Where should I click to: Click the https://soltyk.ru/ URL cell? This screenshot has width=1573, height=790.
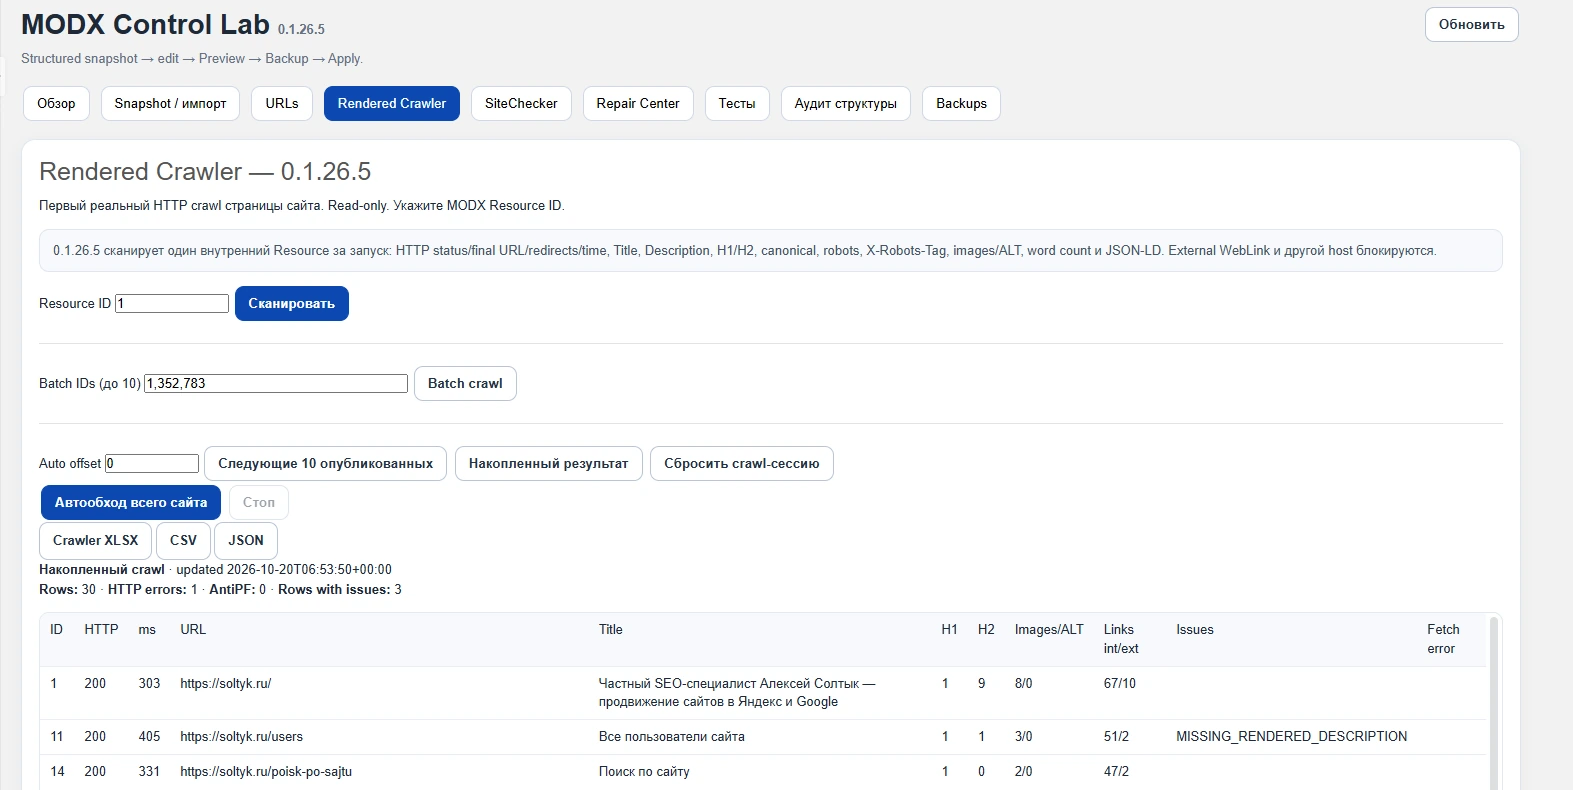226,683
